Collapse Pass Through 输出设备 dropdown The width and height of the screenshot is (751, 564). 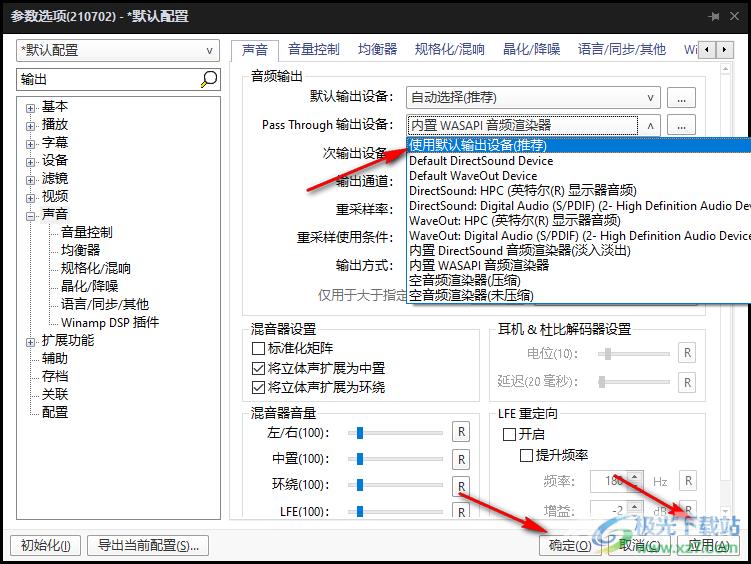tap(650, 125)
